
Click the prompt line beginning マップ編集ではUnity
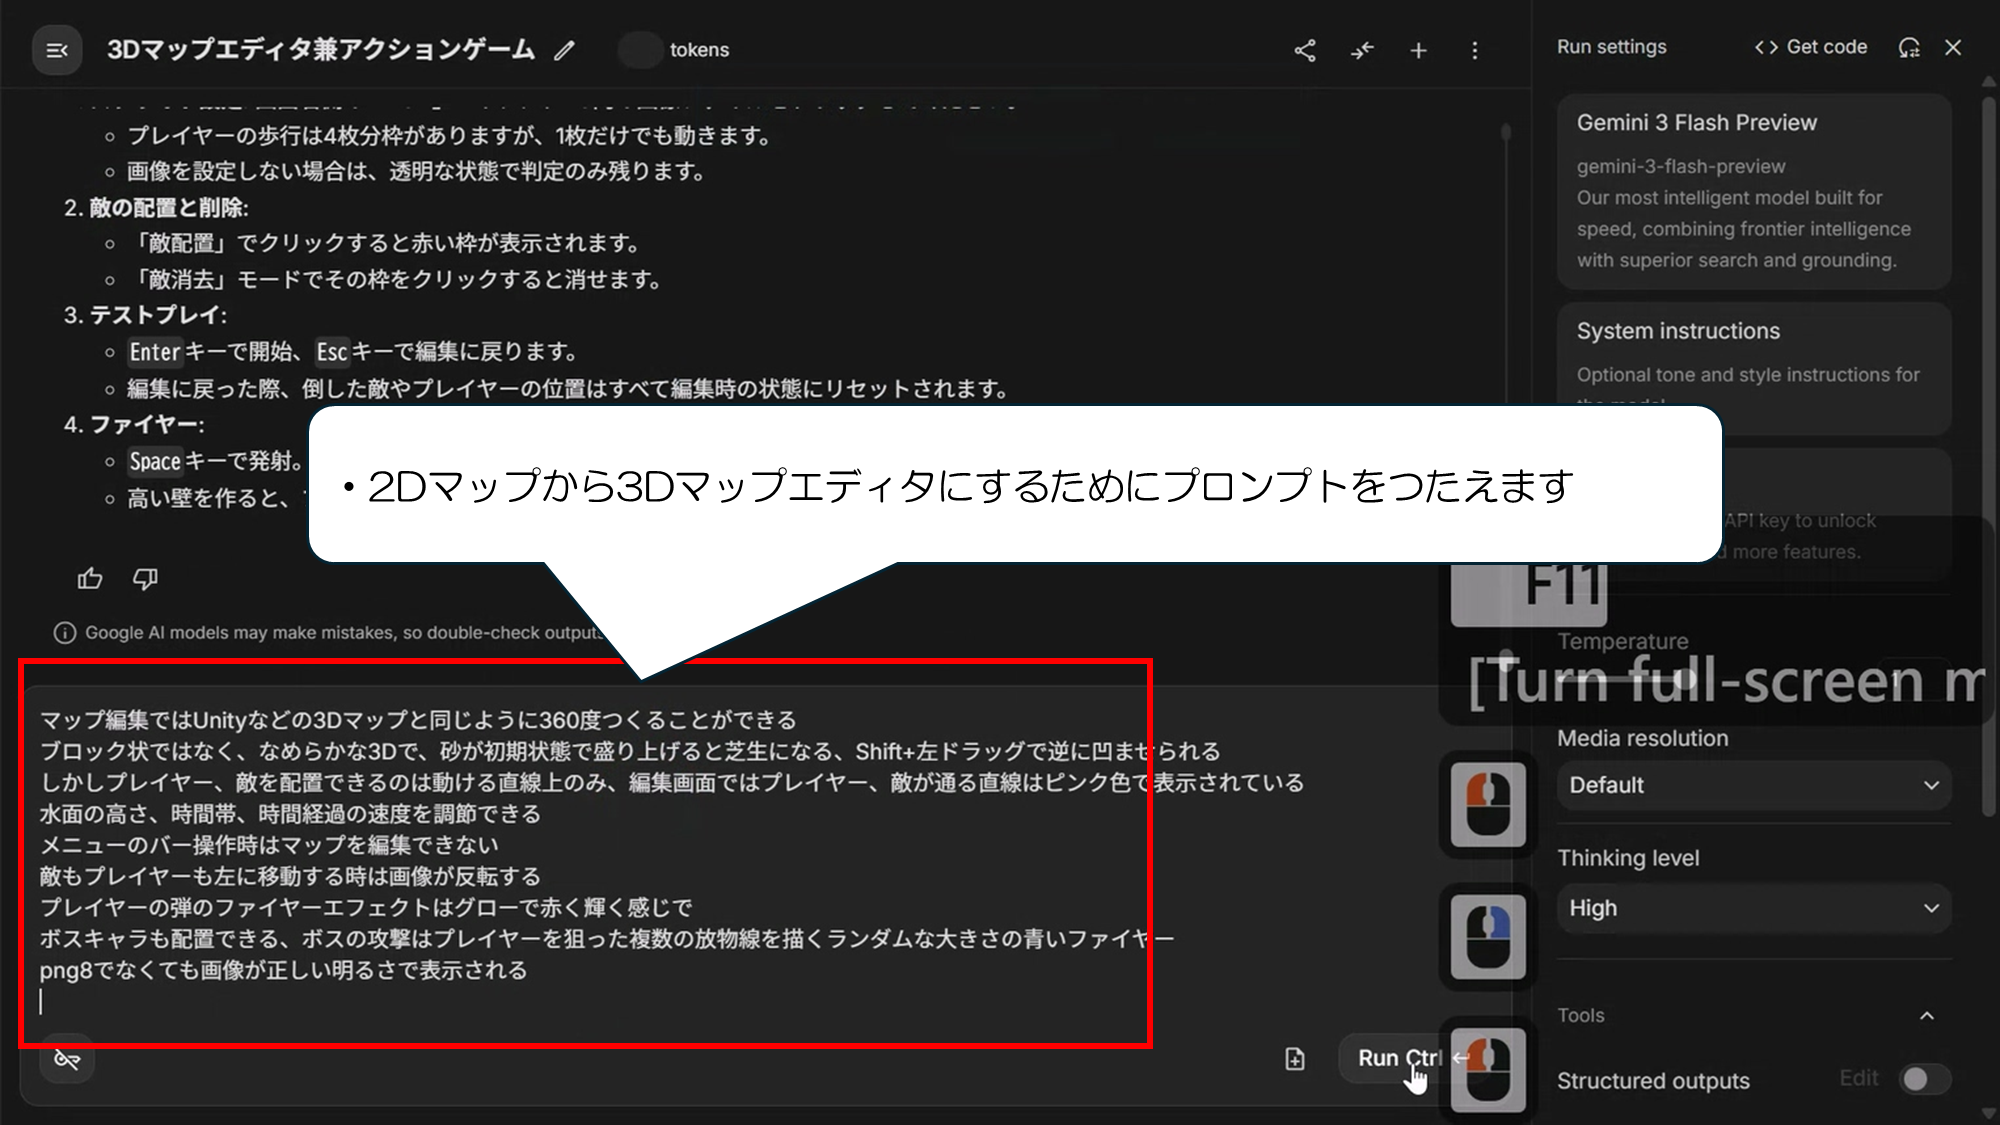pyautogui.click(x=418, y=720)
